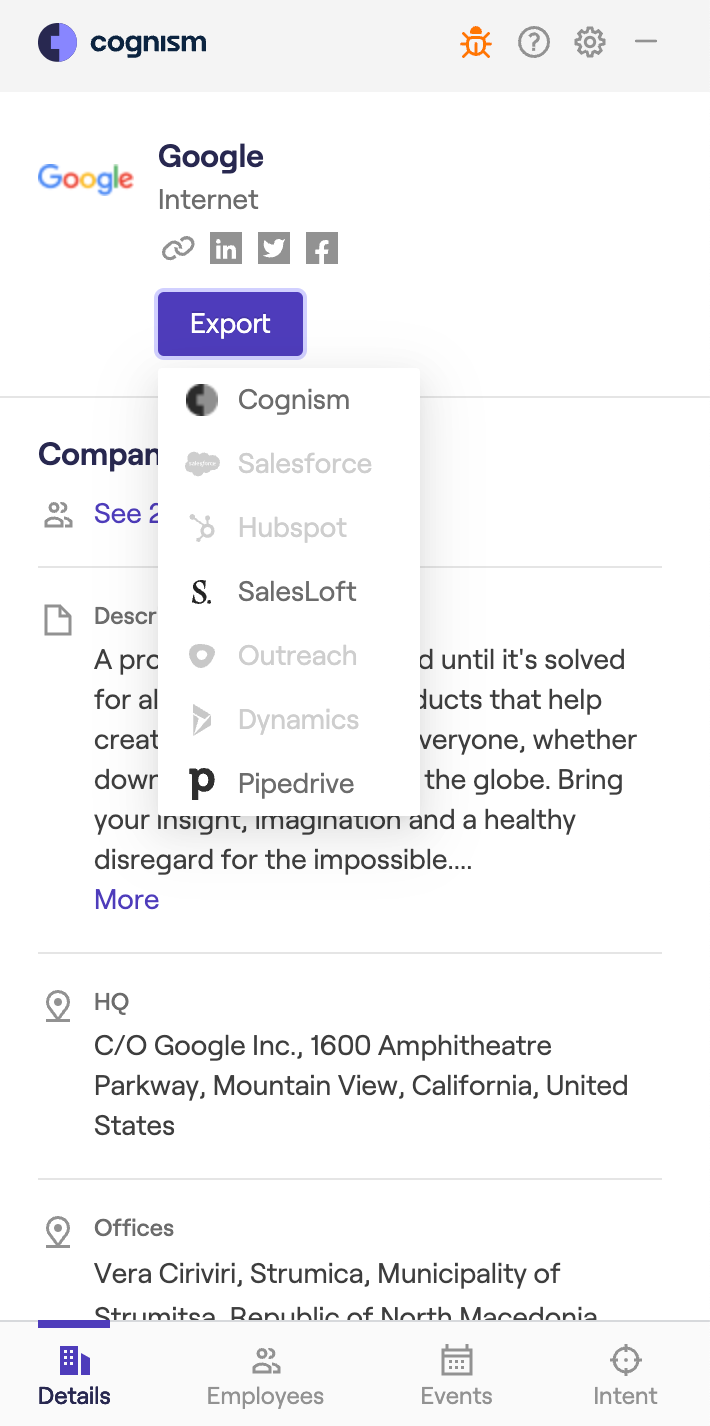Expand description with More link
710x1426 pixels.
pos(127,900)
